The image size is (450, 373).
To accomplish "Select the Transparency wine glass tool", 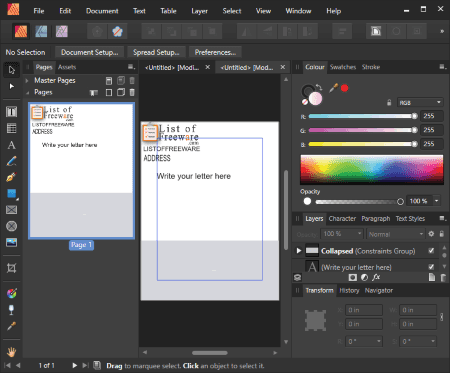I will pyautogui.click(x=12, y=310).
